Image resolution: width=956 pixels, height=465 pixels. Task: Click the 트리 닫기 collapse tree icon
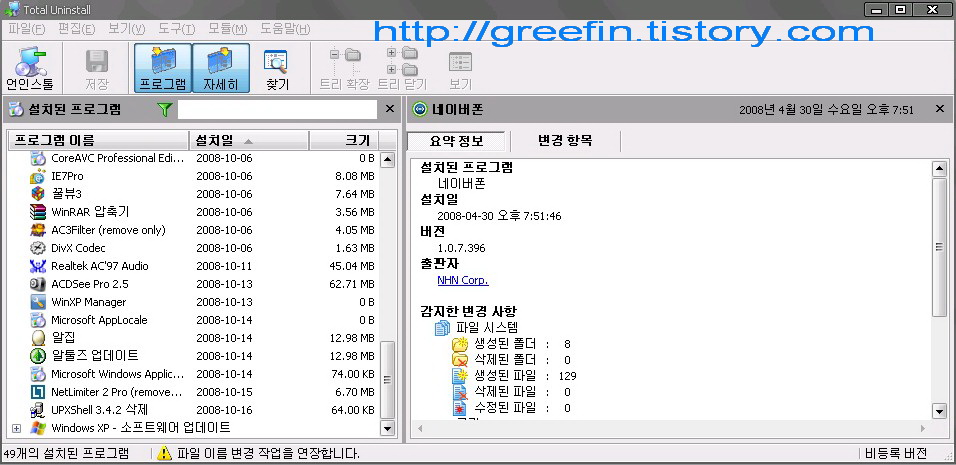[402, 68]
